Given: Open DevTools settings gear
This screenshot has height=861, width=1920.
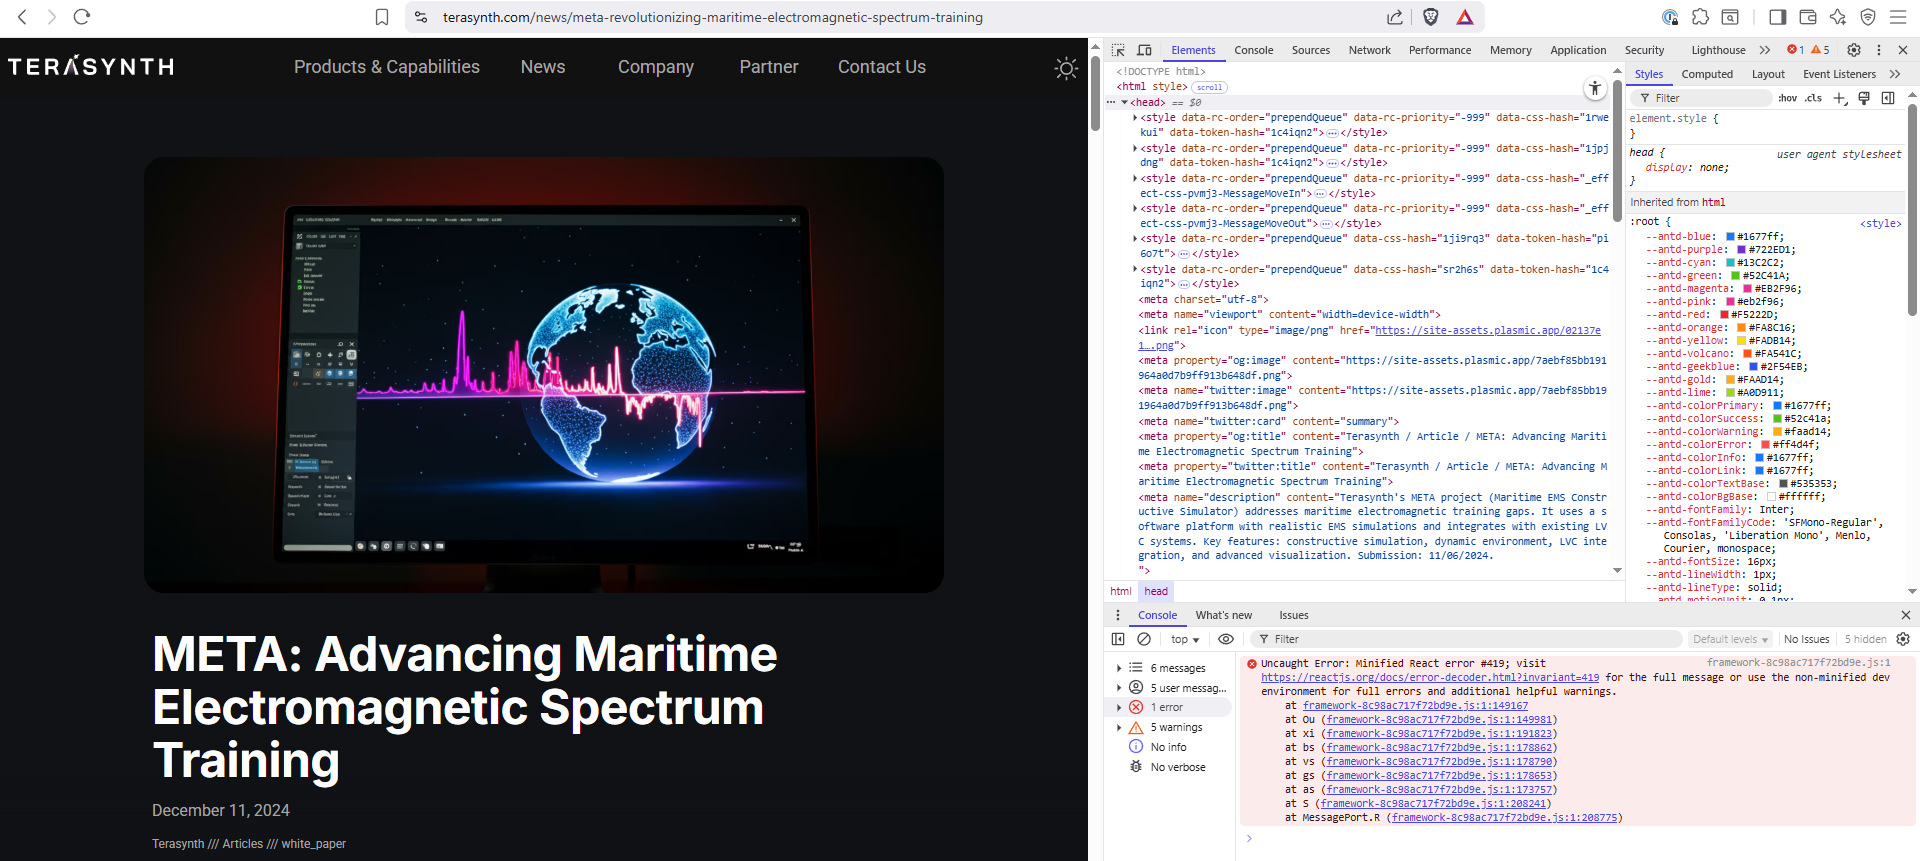Looking at the screenshot, I should (1853, 50).
